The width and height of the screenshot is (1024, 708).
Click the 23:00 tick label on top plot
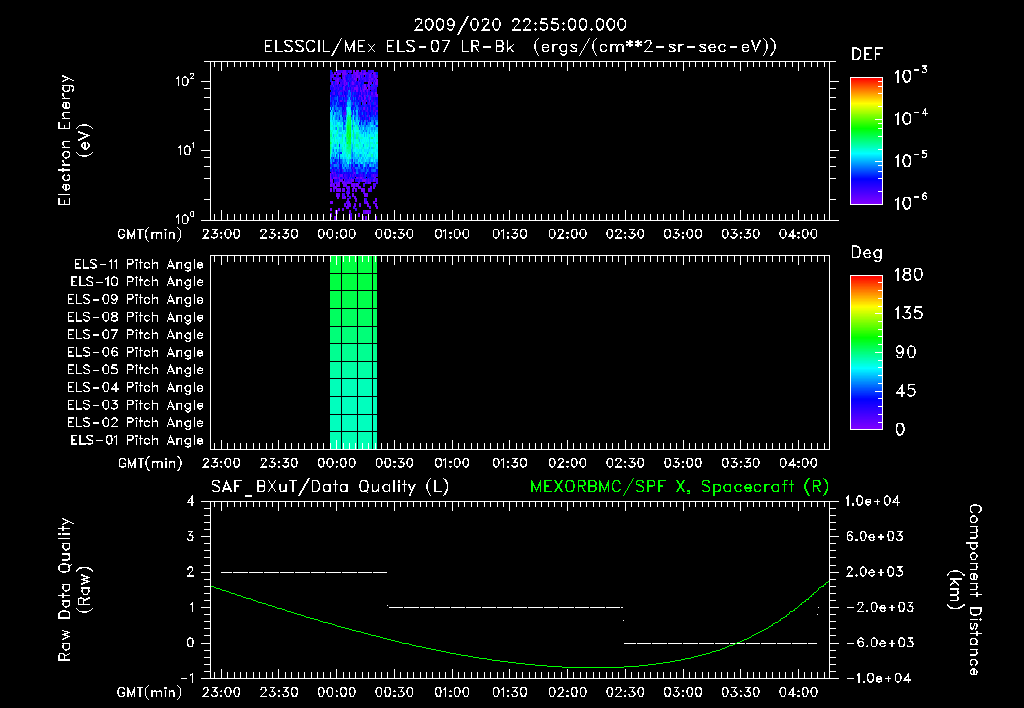(x=221, y=234)
